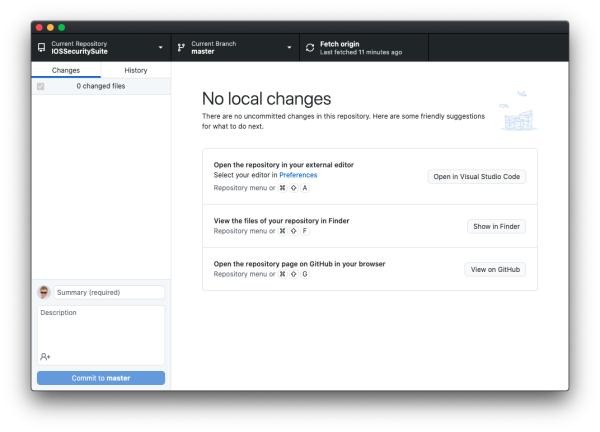Image resolution: width=600 pixels, height=432 pixels.
Task: Click the user avatar next to Summary
Action: [44, 292]
